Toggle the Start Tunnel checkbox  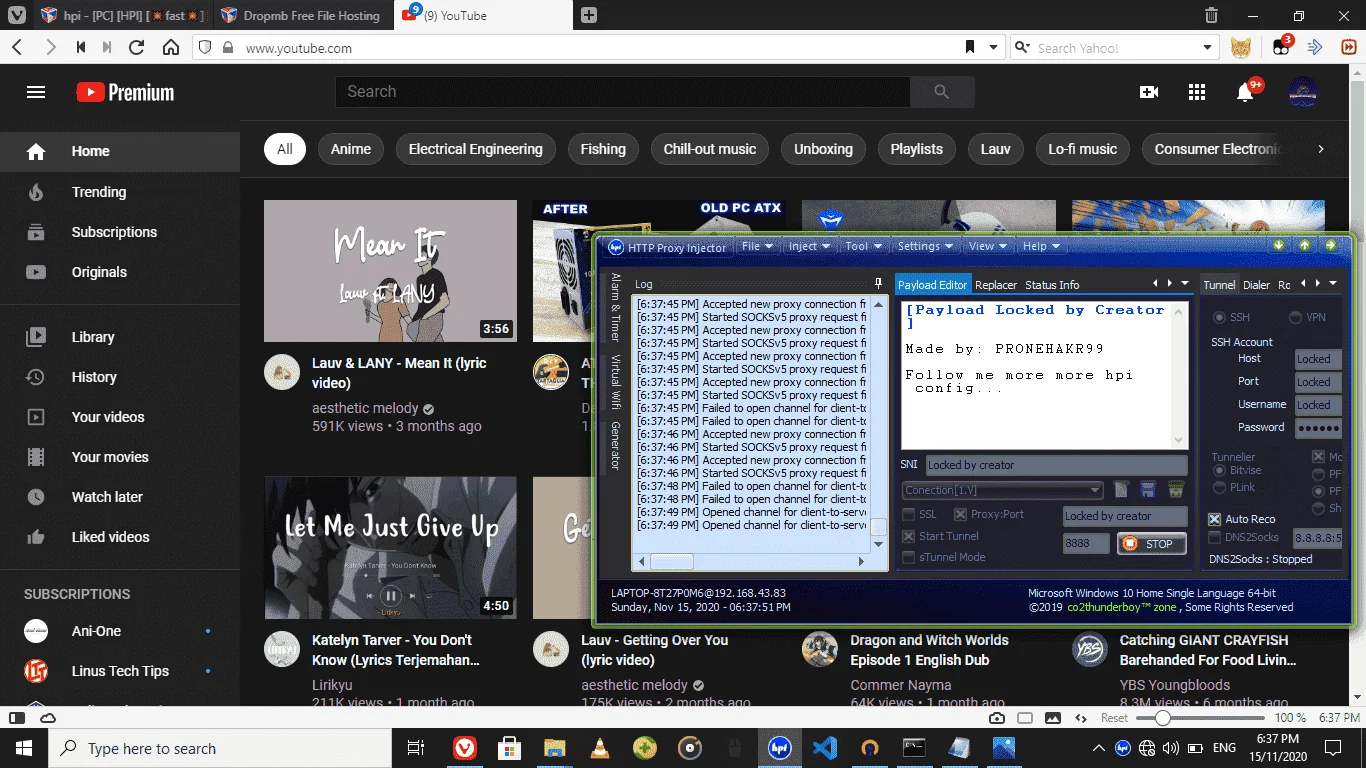point(909,536)
